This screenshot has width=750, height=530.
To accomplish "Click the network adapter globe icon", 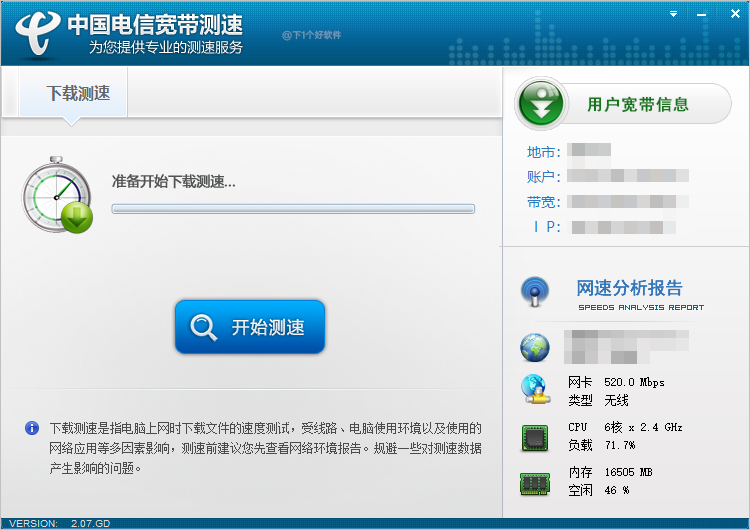I will coord(535,389).
